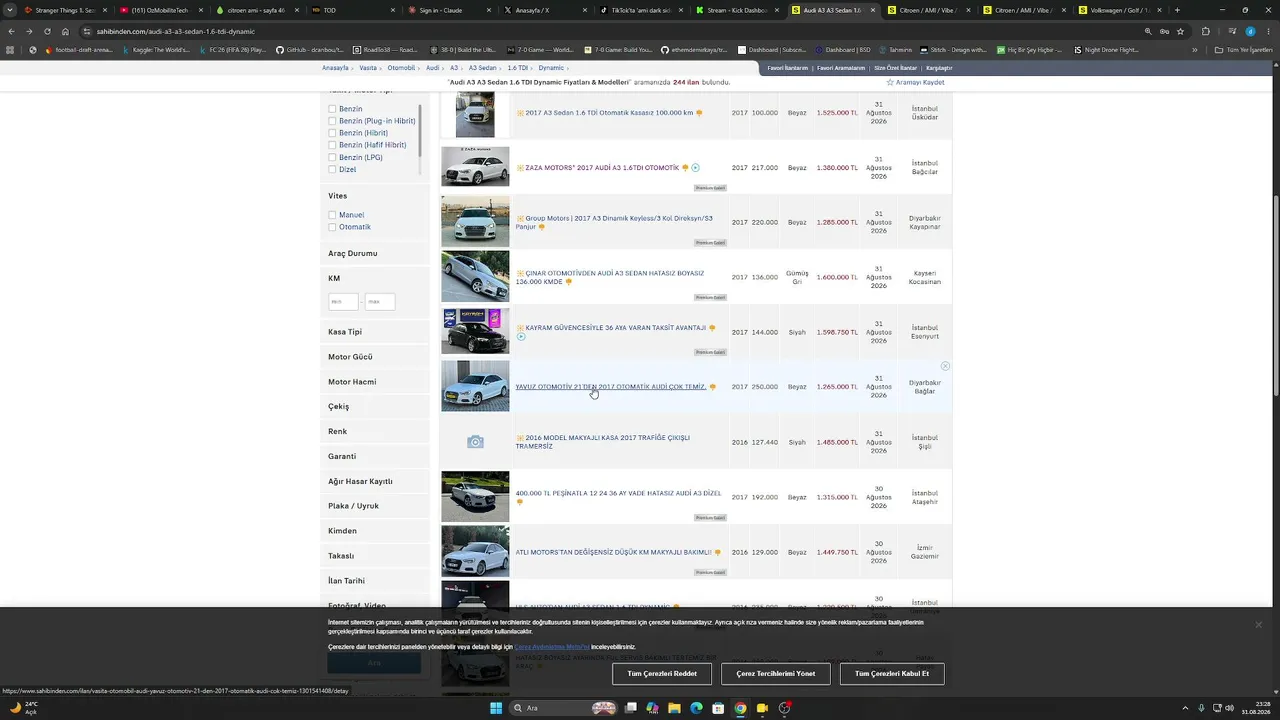This screenshot has height=720, width=1280.
Task: Click the video icon on KAYRAM listing
Action: coord(521,337)
